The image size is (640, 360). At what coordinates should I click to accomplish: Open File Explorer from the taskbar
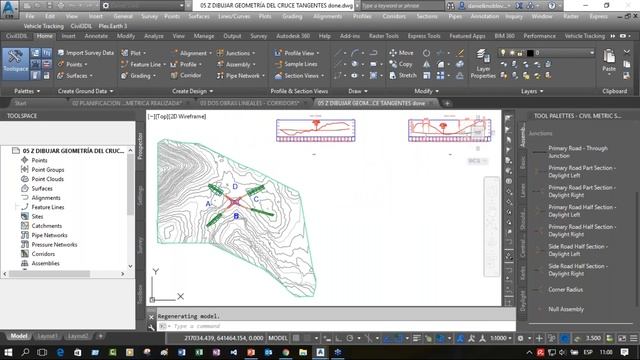click(303, 352)
